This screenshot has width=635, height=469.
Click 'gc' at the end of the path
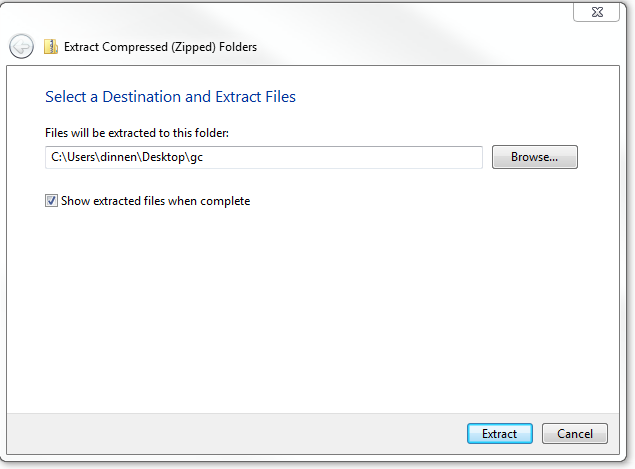coord(196,157)
